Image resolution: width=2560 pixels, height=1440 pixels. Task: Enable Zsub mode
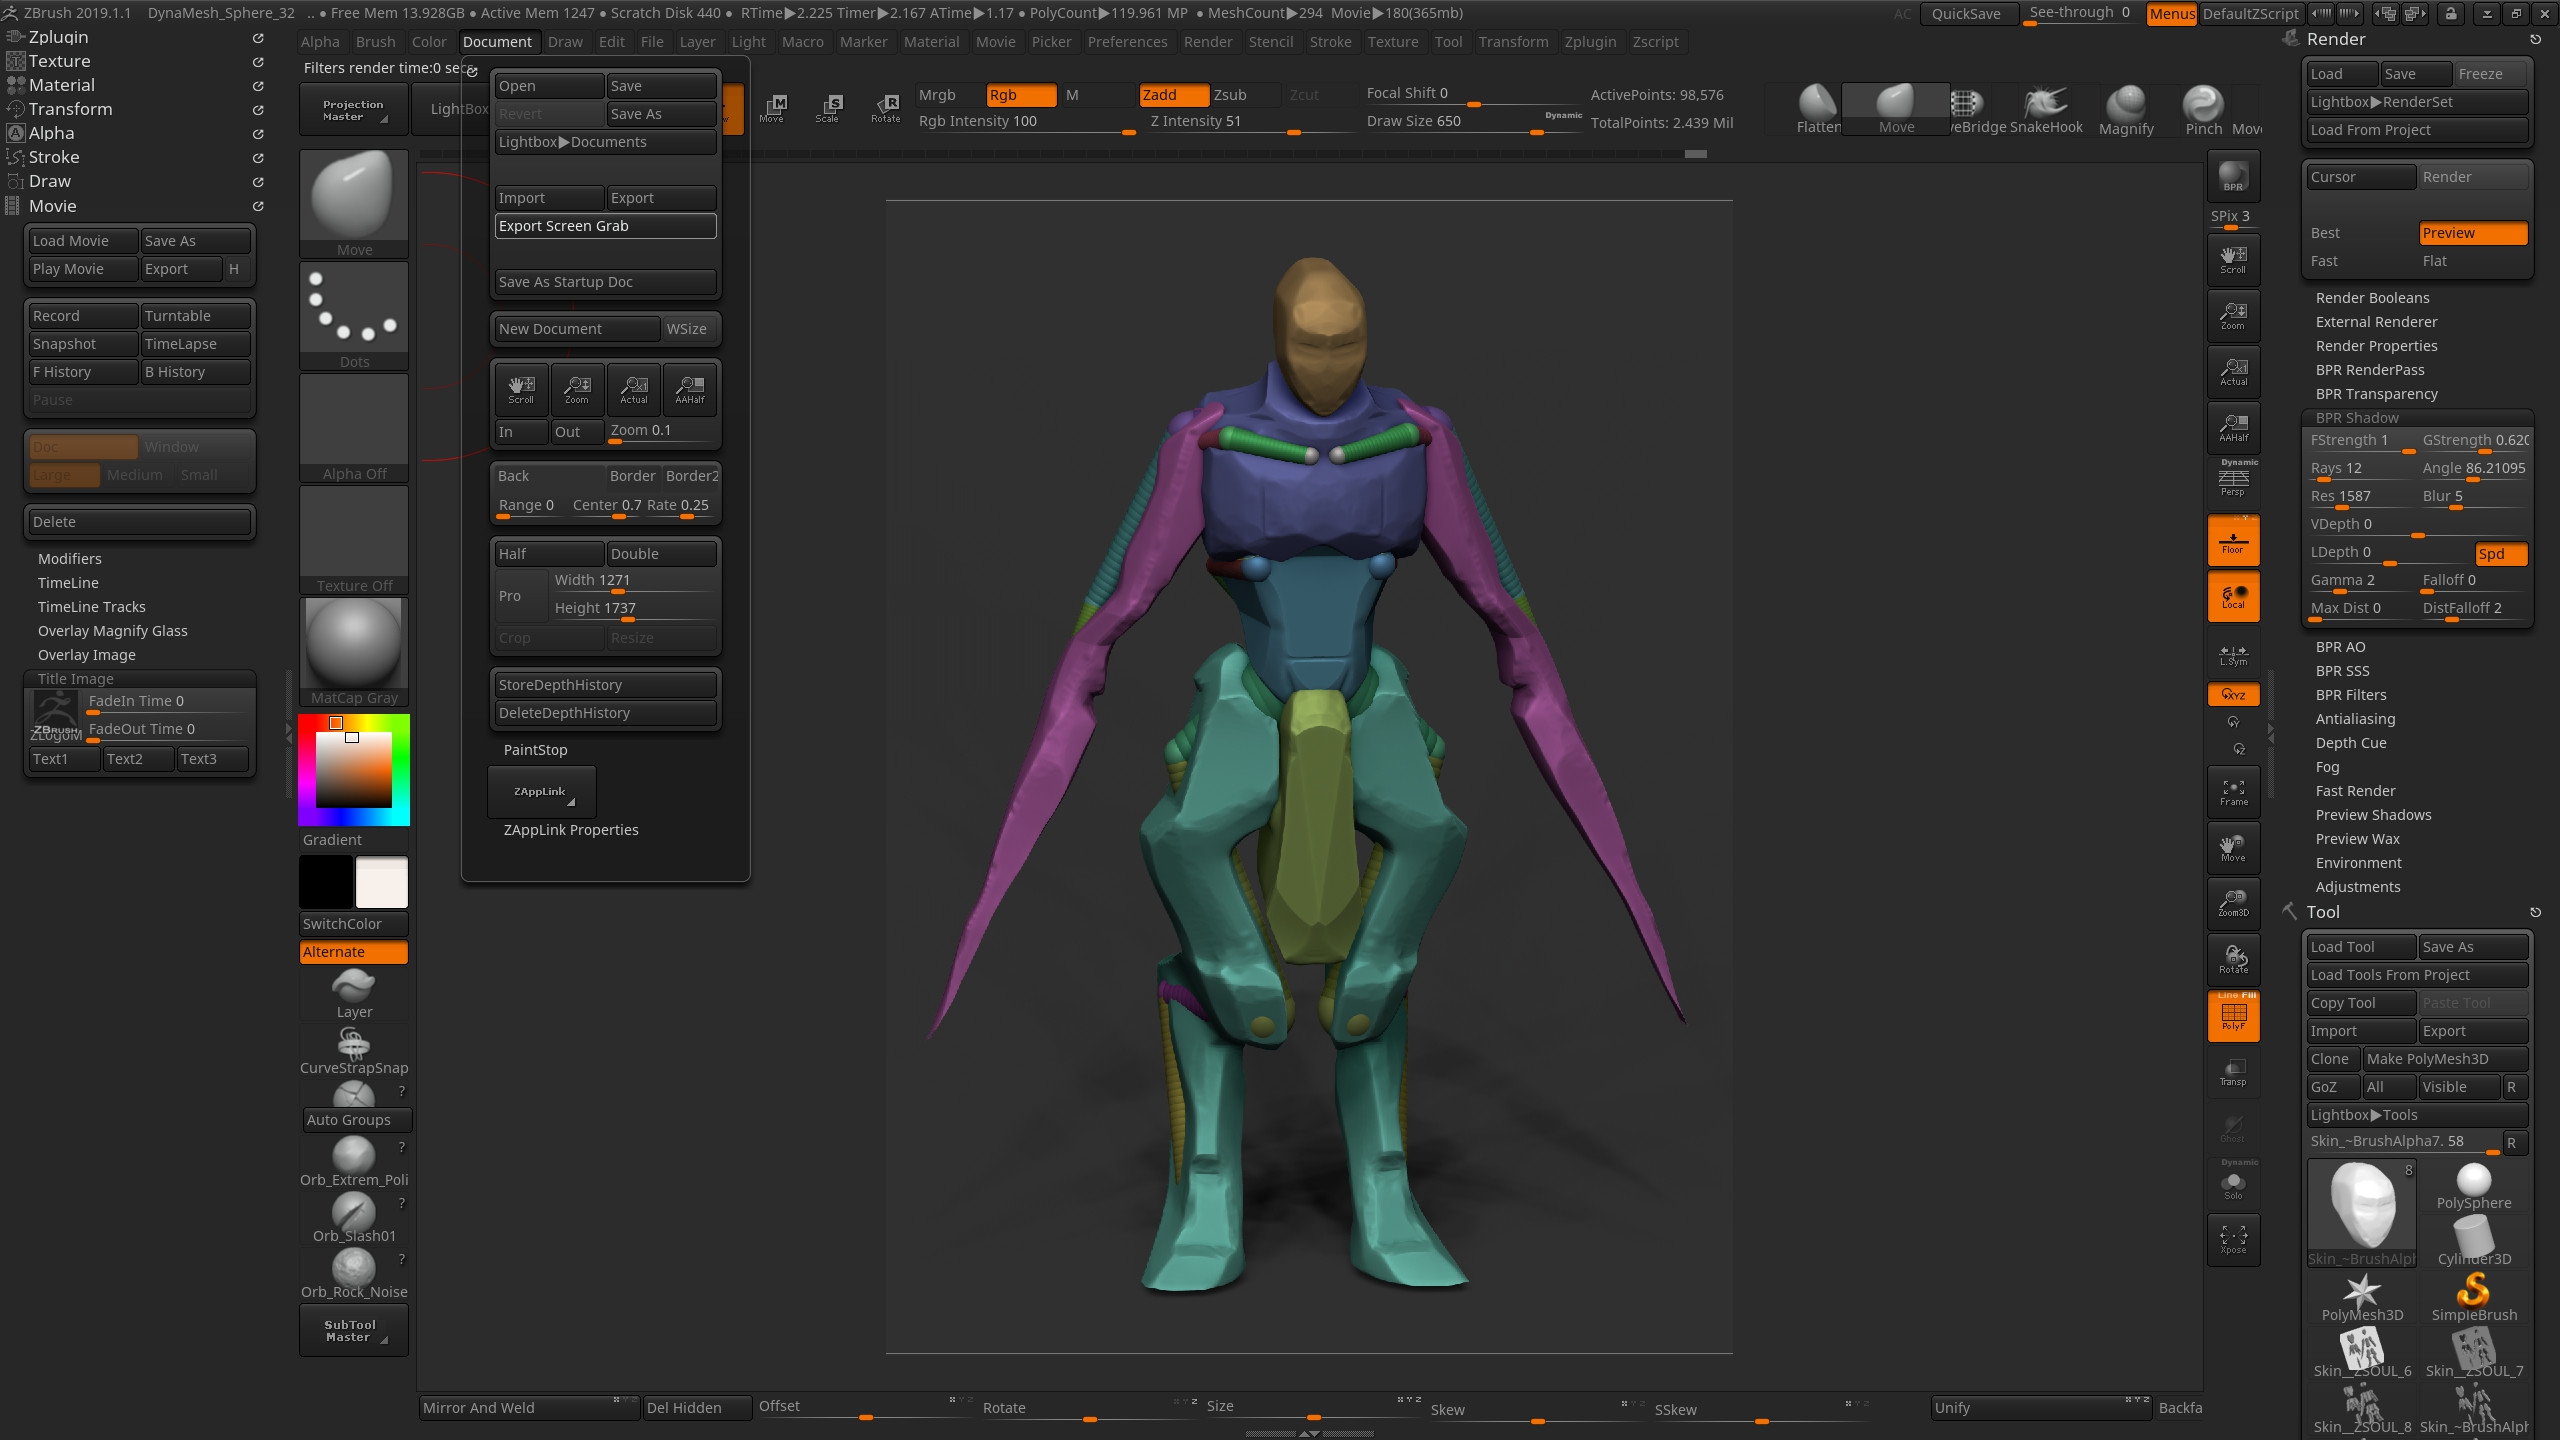(x=1245, y=95)
